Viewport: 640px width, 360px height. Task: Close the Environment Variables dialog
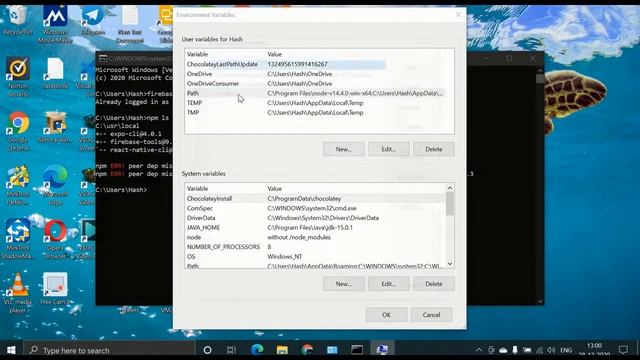coord(458,15)
